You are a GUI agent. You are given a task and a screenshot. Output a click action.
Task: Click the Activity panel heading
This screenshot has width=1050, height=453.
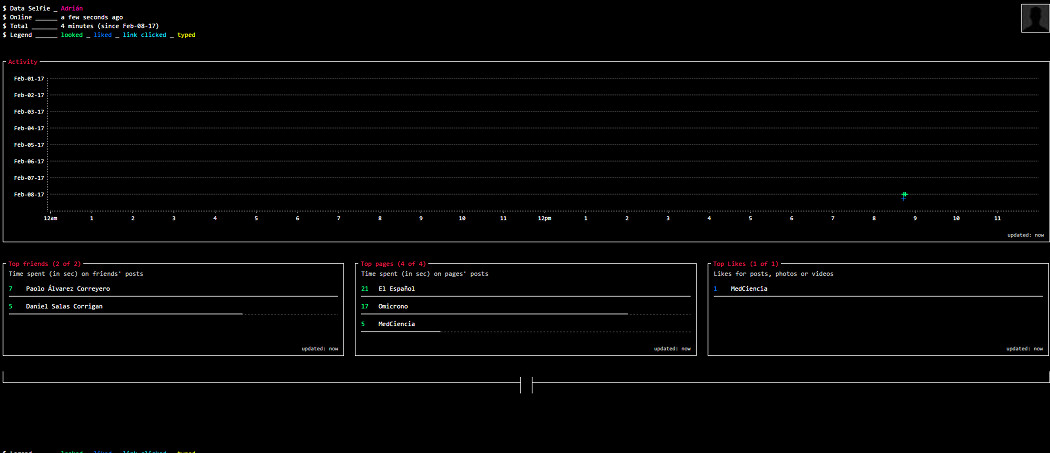point(23,62)
